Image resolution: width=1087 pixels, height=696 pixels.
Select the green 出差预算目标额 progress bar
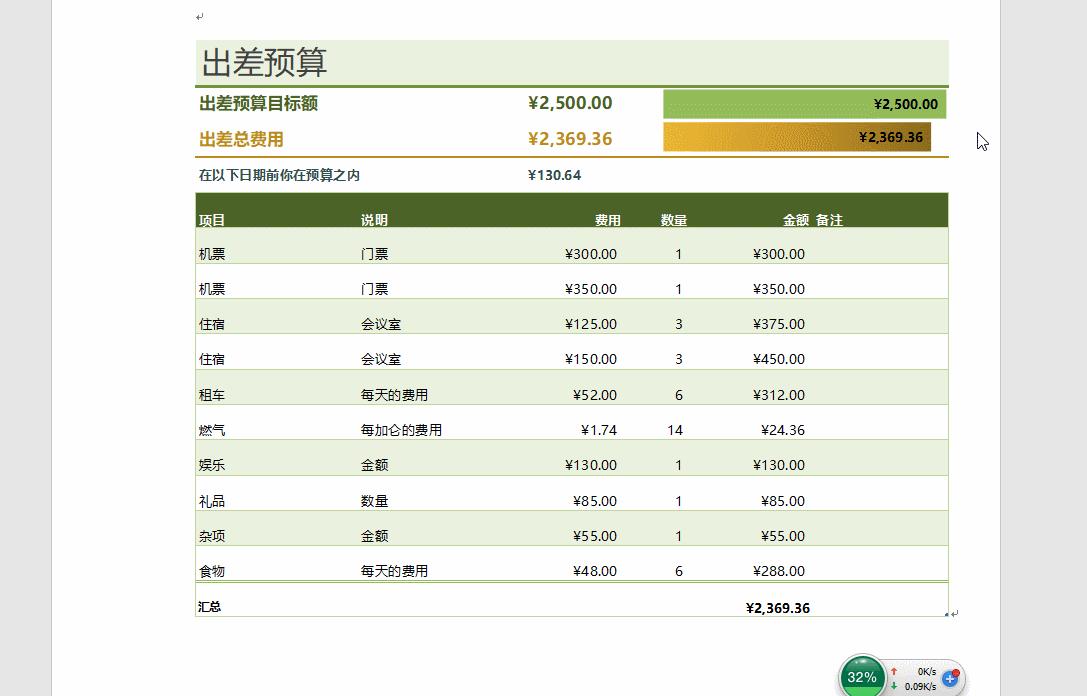(803, 103)
